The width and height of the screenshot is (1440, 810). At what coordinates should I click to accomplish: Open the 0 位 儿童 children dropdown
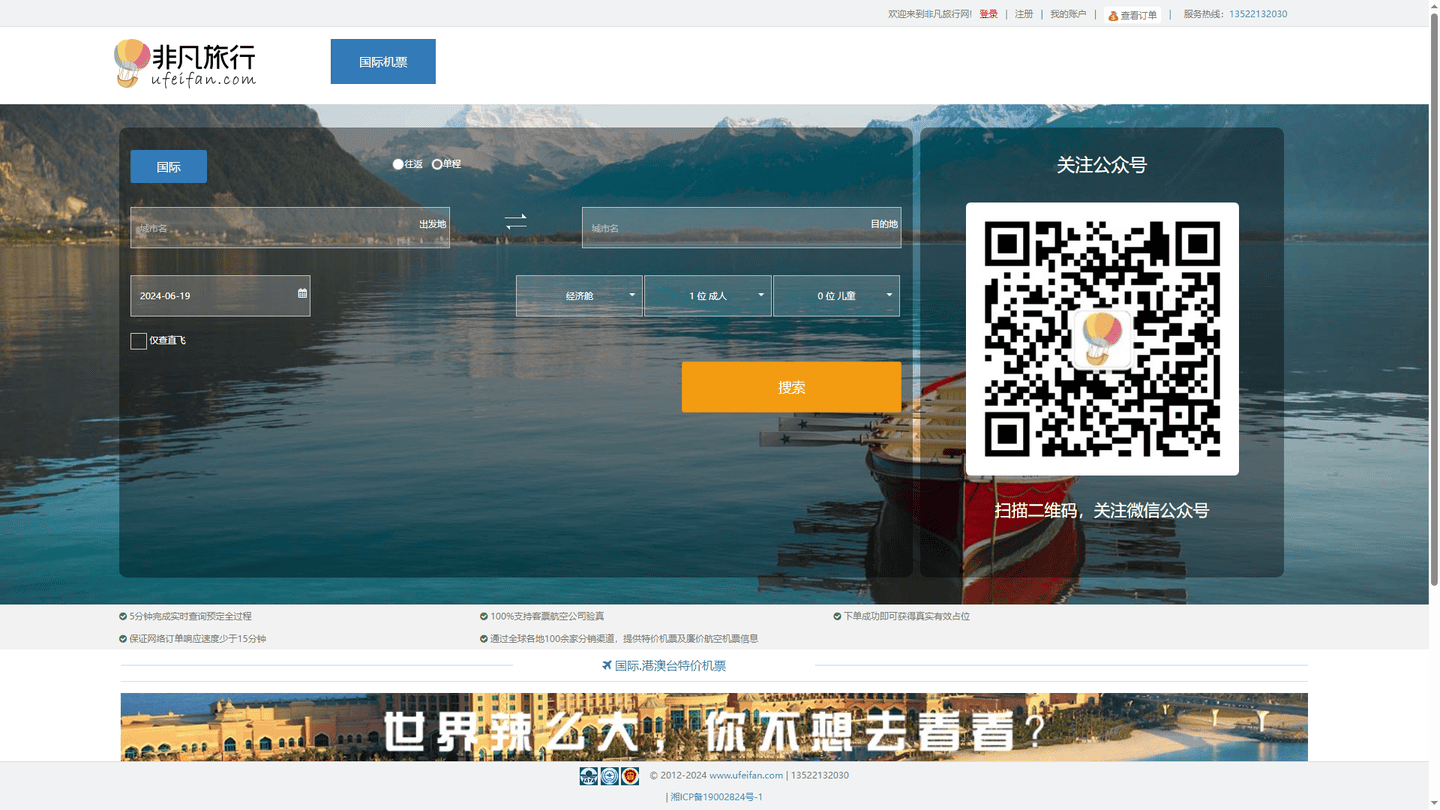836,296
